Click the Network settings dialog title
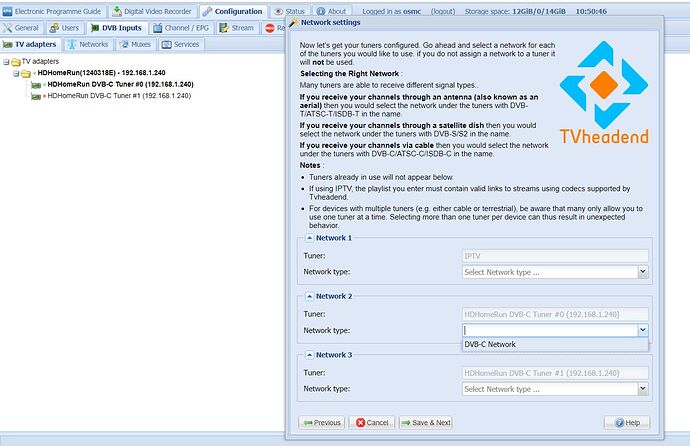Image resolution: width=690 pixels, height=446 pixels. (330, 22)
